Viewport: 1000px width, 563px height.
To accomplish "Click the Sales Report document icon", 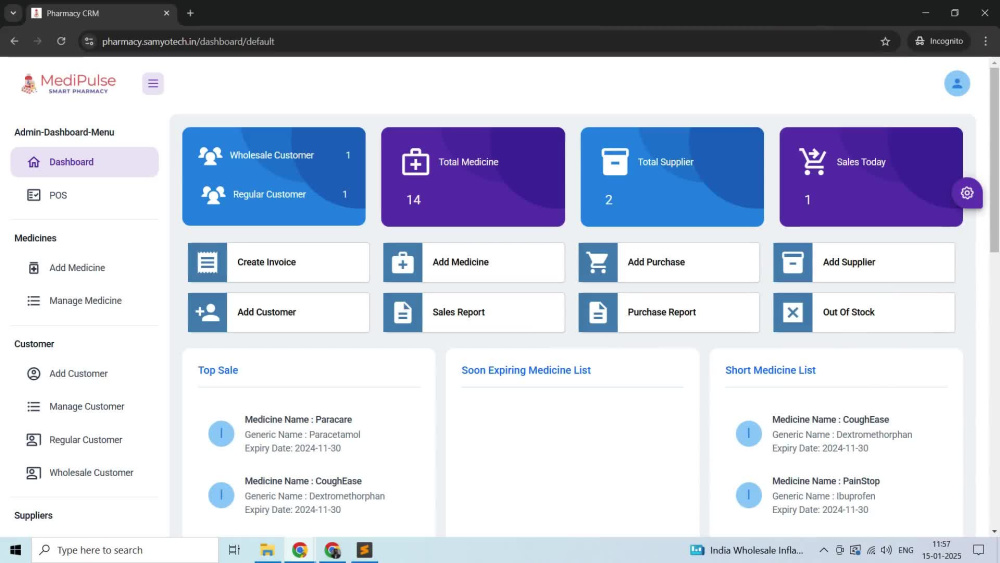I will click(x=402, y=312).
